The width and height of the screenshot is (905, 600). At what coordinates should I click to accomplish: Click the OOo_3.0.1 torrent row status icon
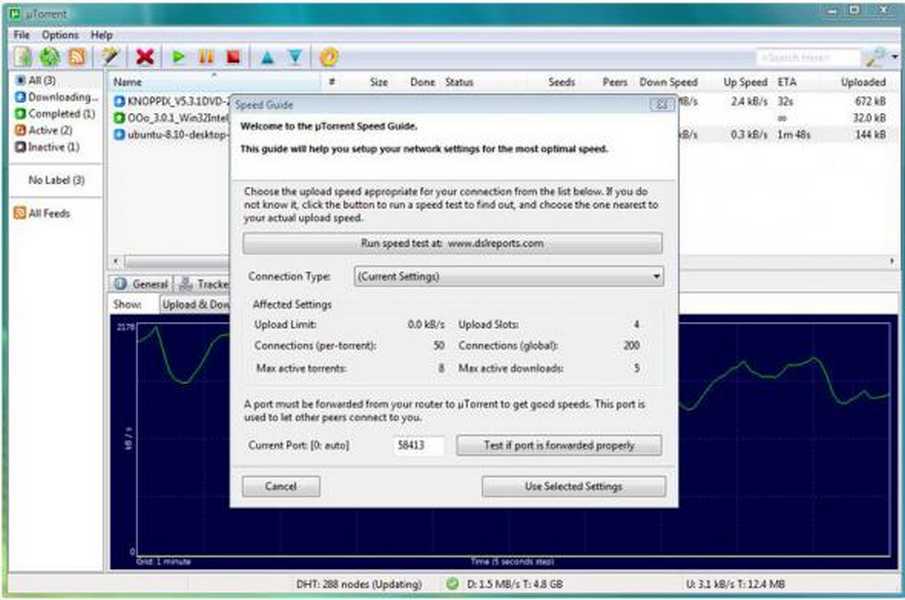[x=119, y=118]
